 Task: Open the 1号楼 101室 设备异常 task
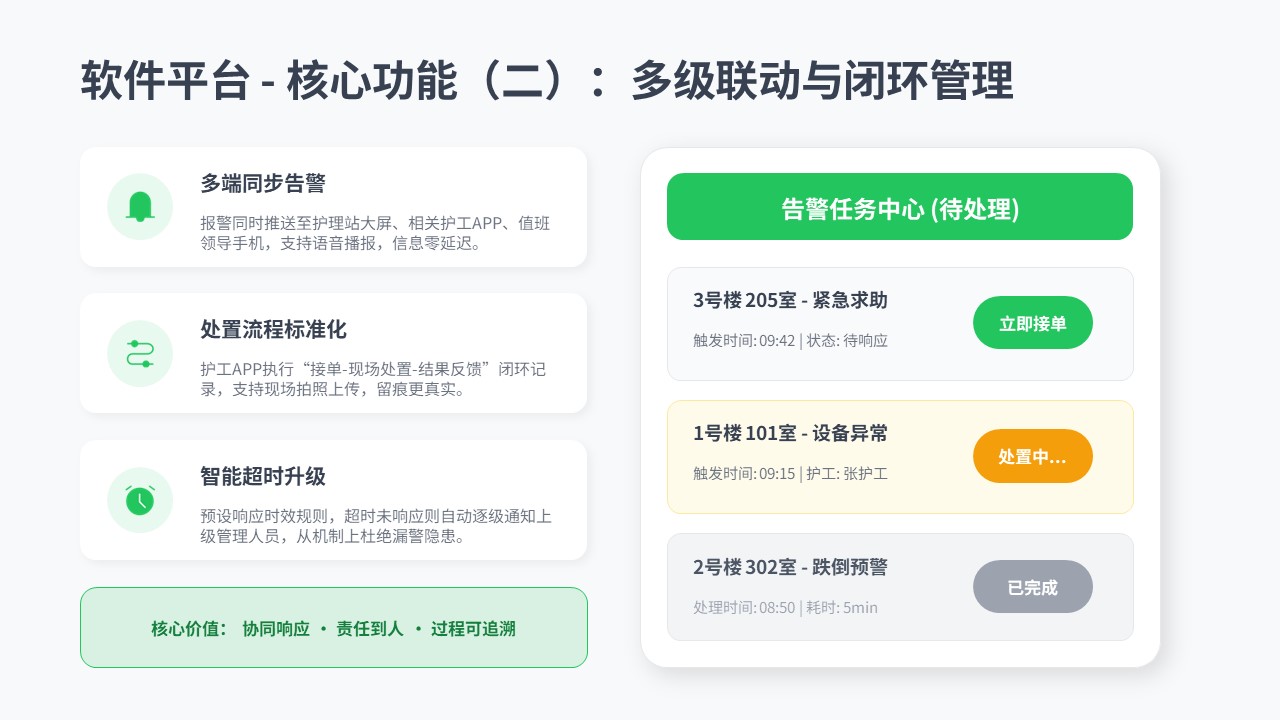(790, 434)
